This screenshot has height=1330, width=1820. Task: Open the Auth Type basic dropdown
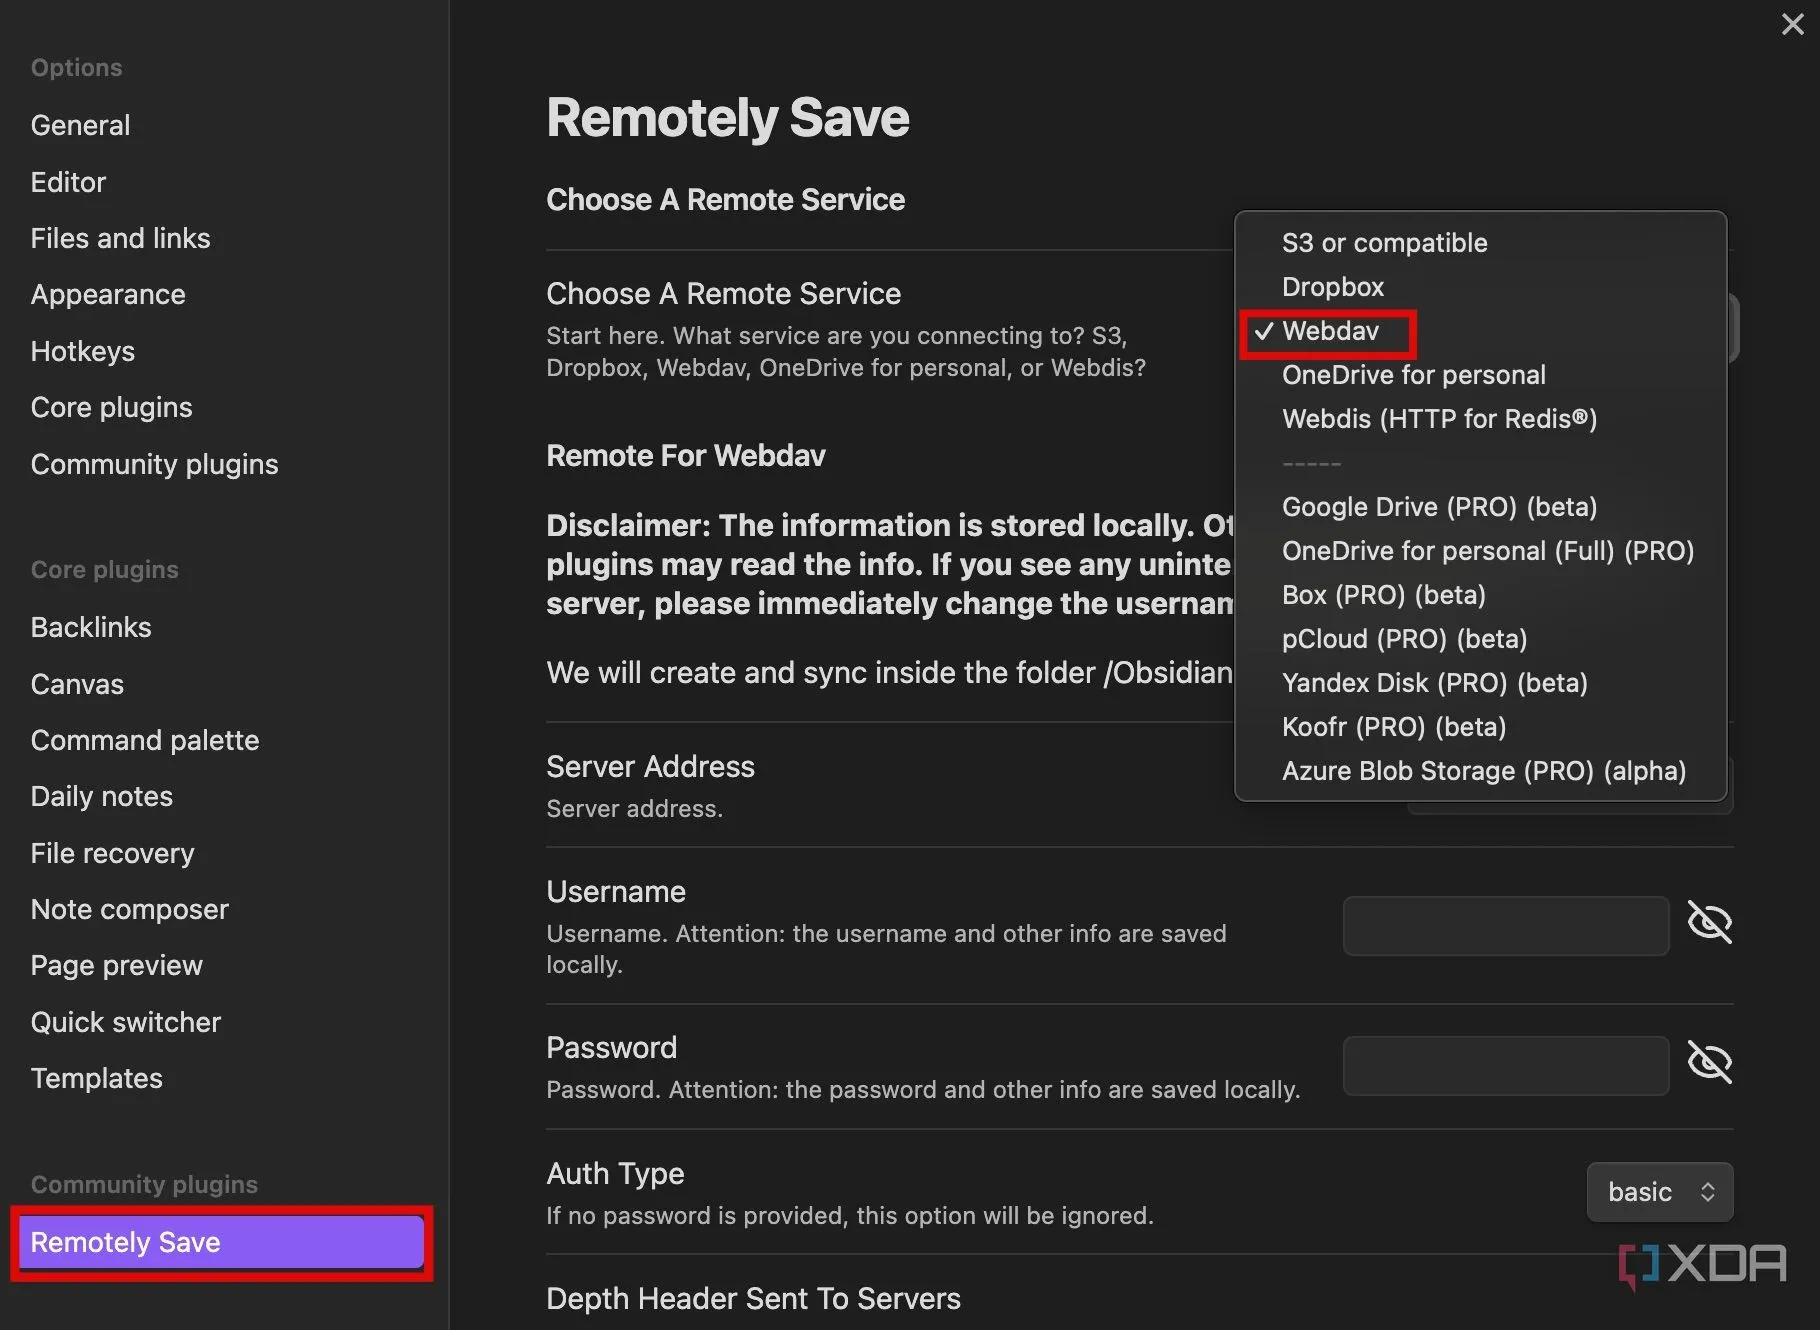(1660, 1192)
